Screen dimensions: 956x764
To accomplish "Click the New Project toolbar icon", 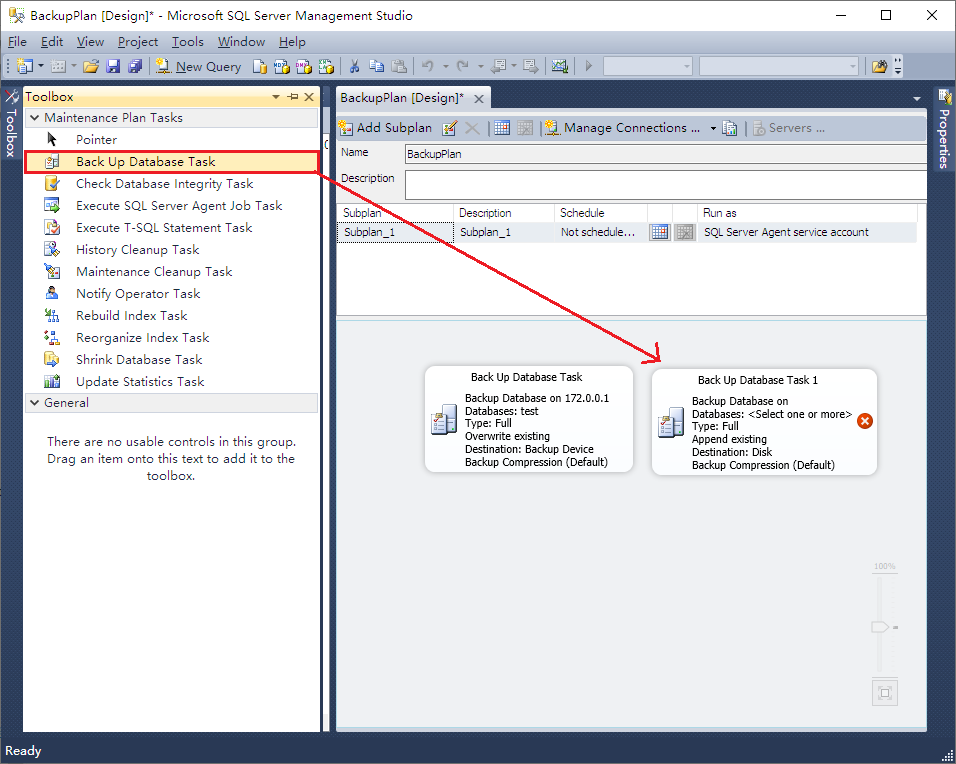I will click(x=25, y=66).
